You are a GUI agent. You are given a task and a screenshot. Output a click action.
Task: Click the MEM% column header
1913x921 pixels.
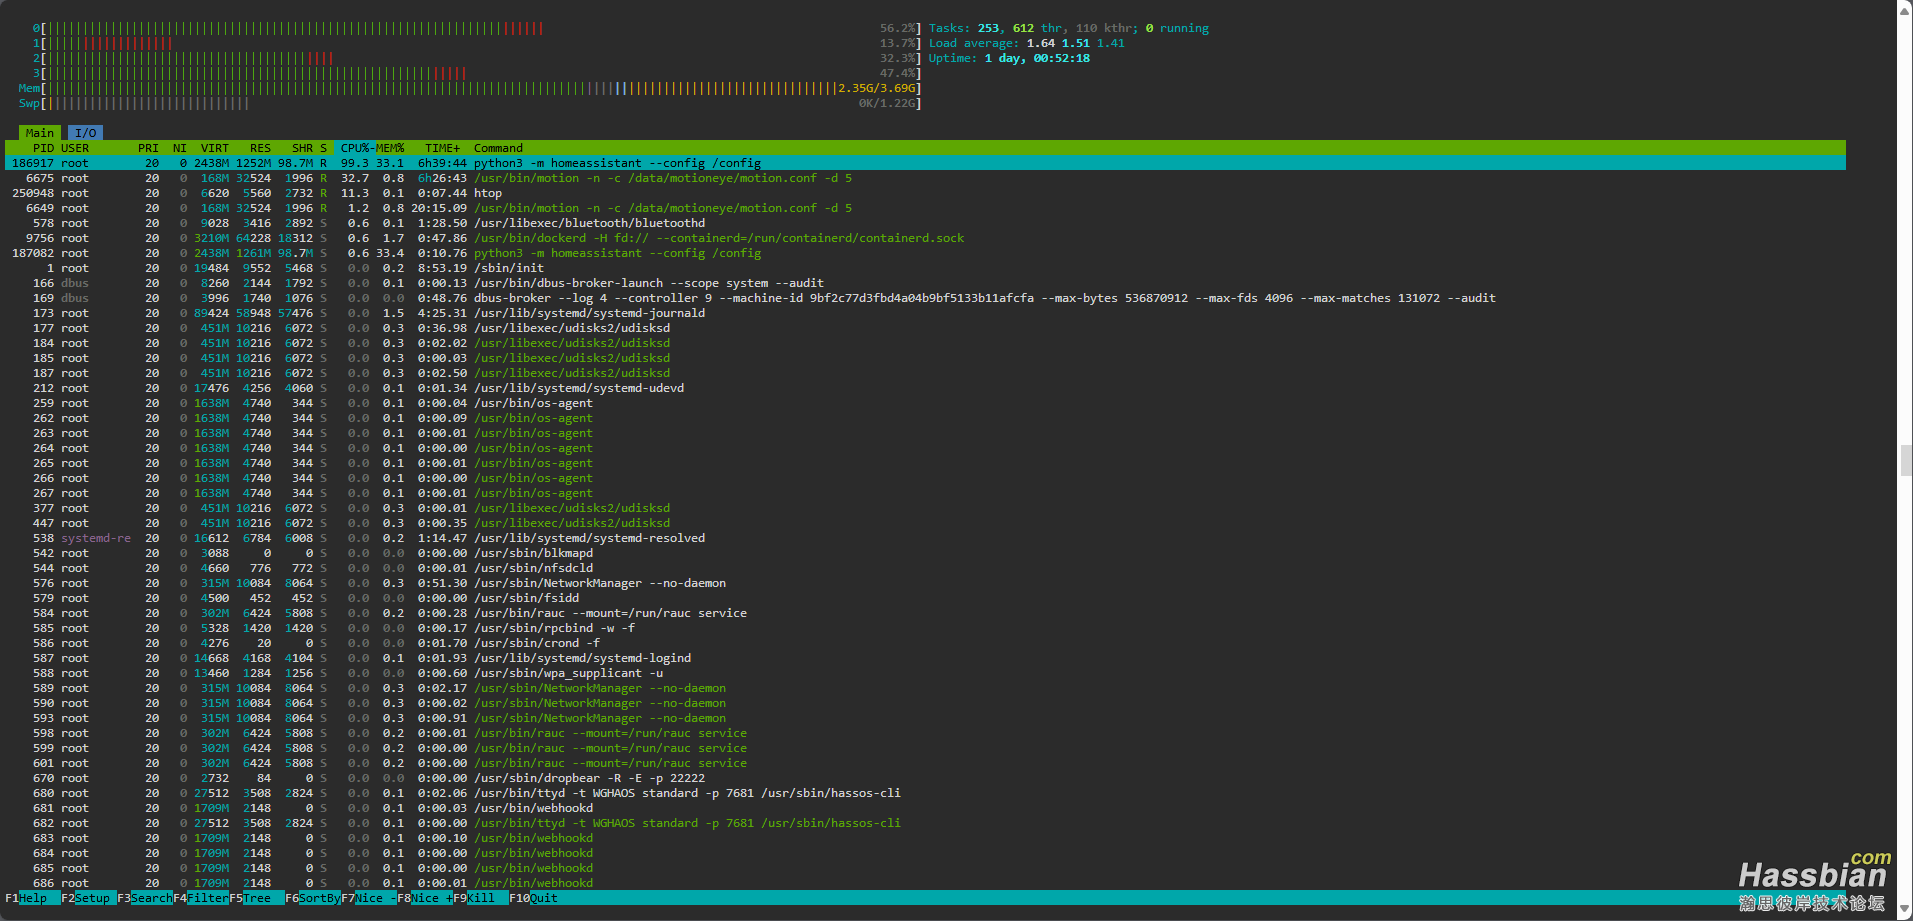[390, 148]
